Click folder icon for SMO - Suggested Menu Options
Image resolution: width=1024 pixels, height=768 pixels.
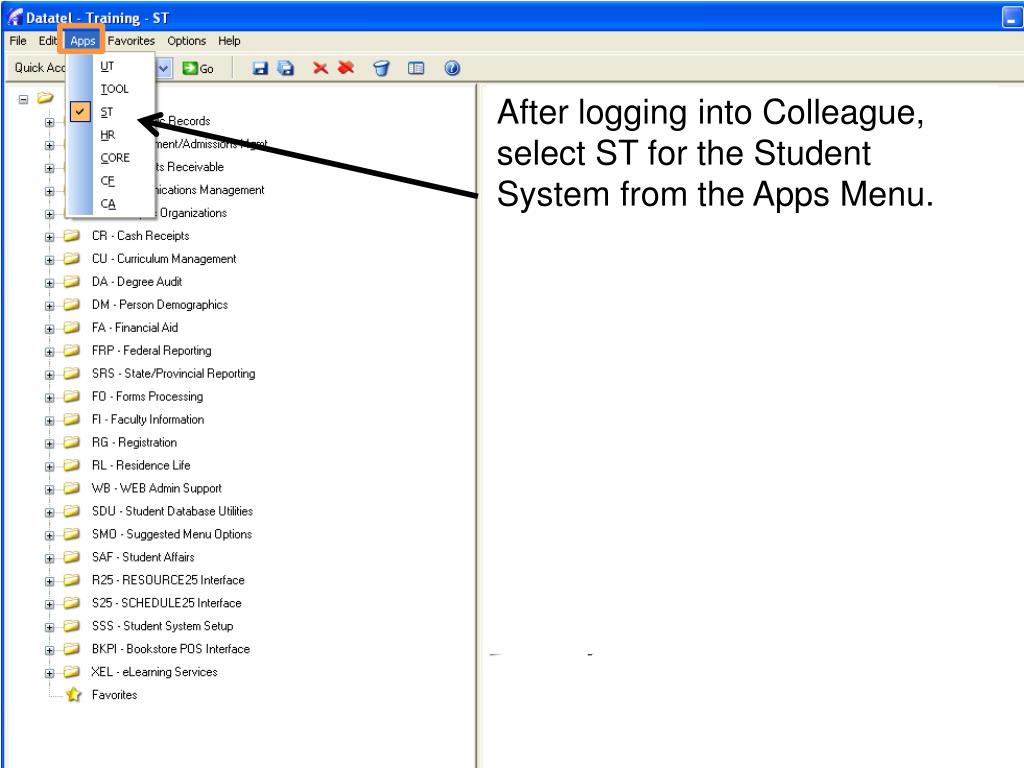pos(72,534)
